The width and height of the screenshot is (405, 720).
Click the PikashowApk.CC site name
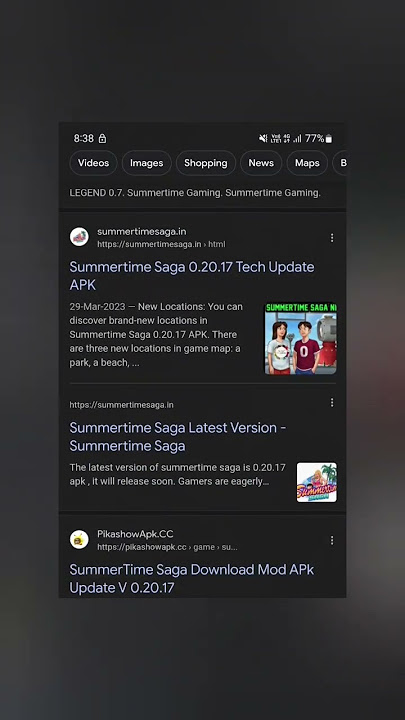tap(135, 534)
